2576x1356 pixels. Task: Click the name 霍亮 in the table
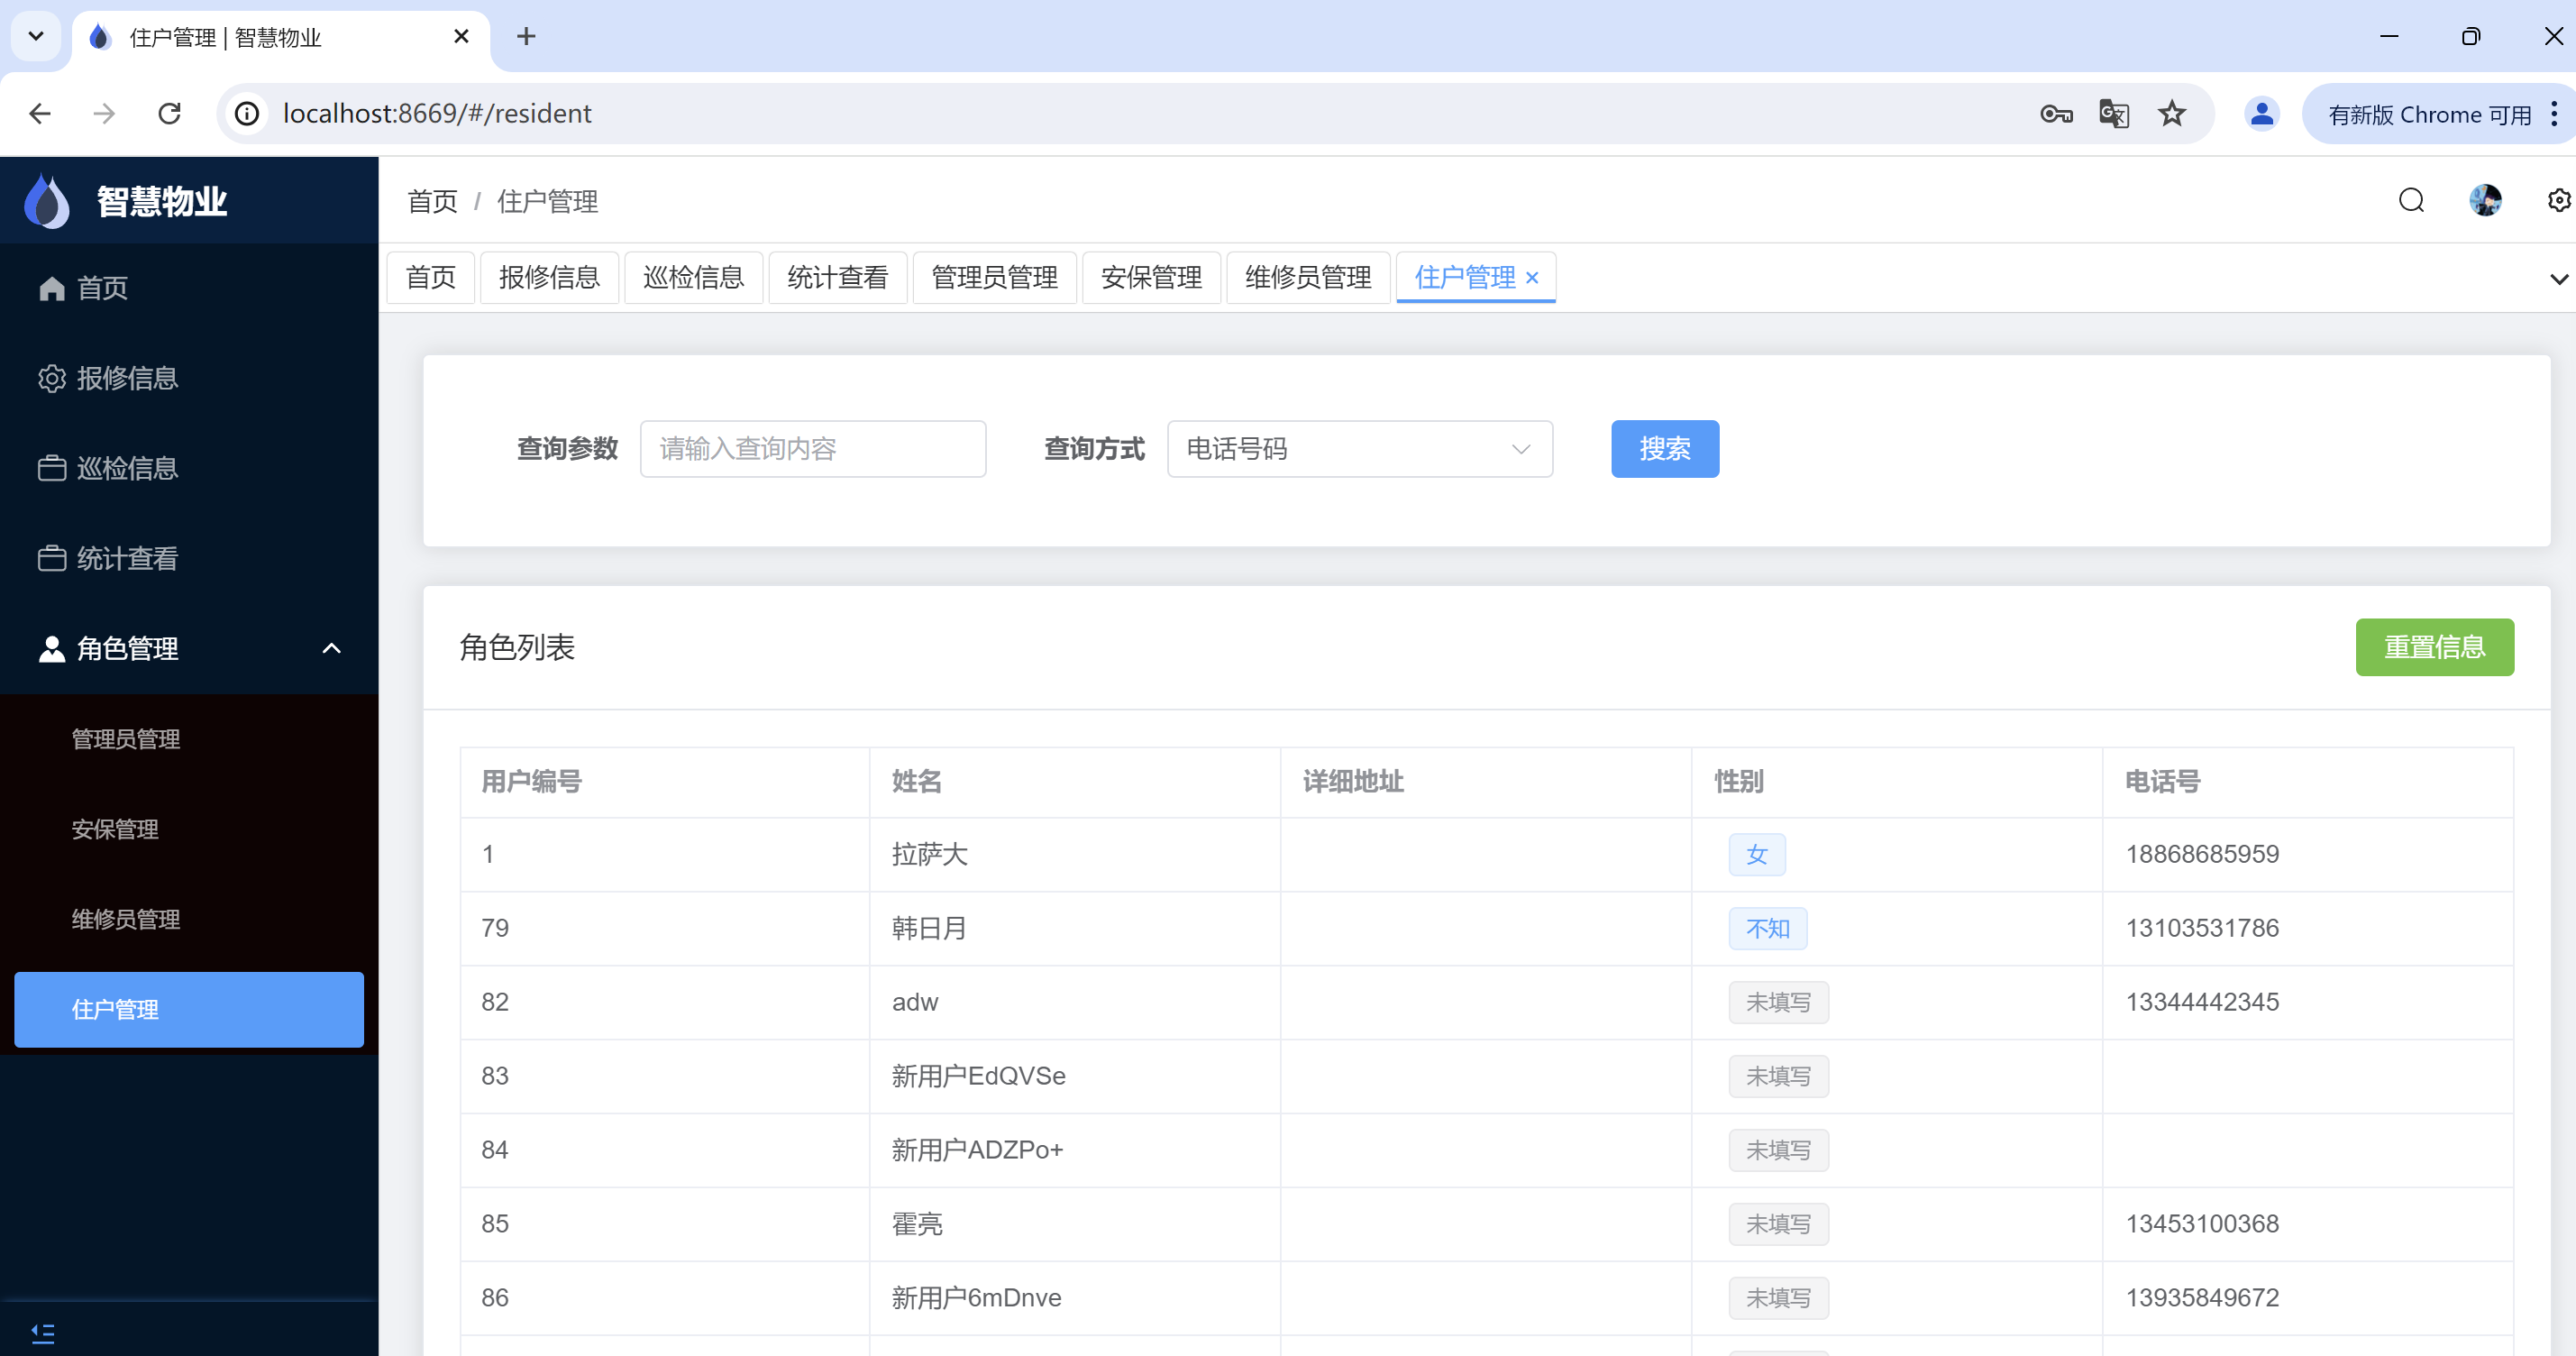click(x=917, y=1224)
